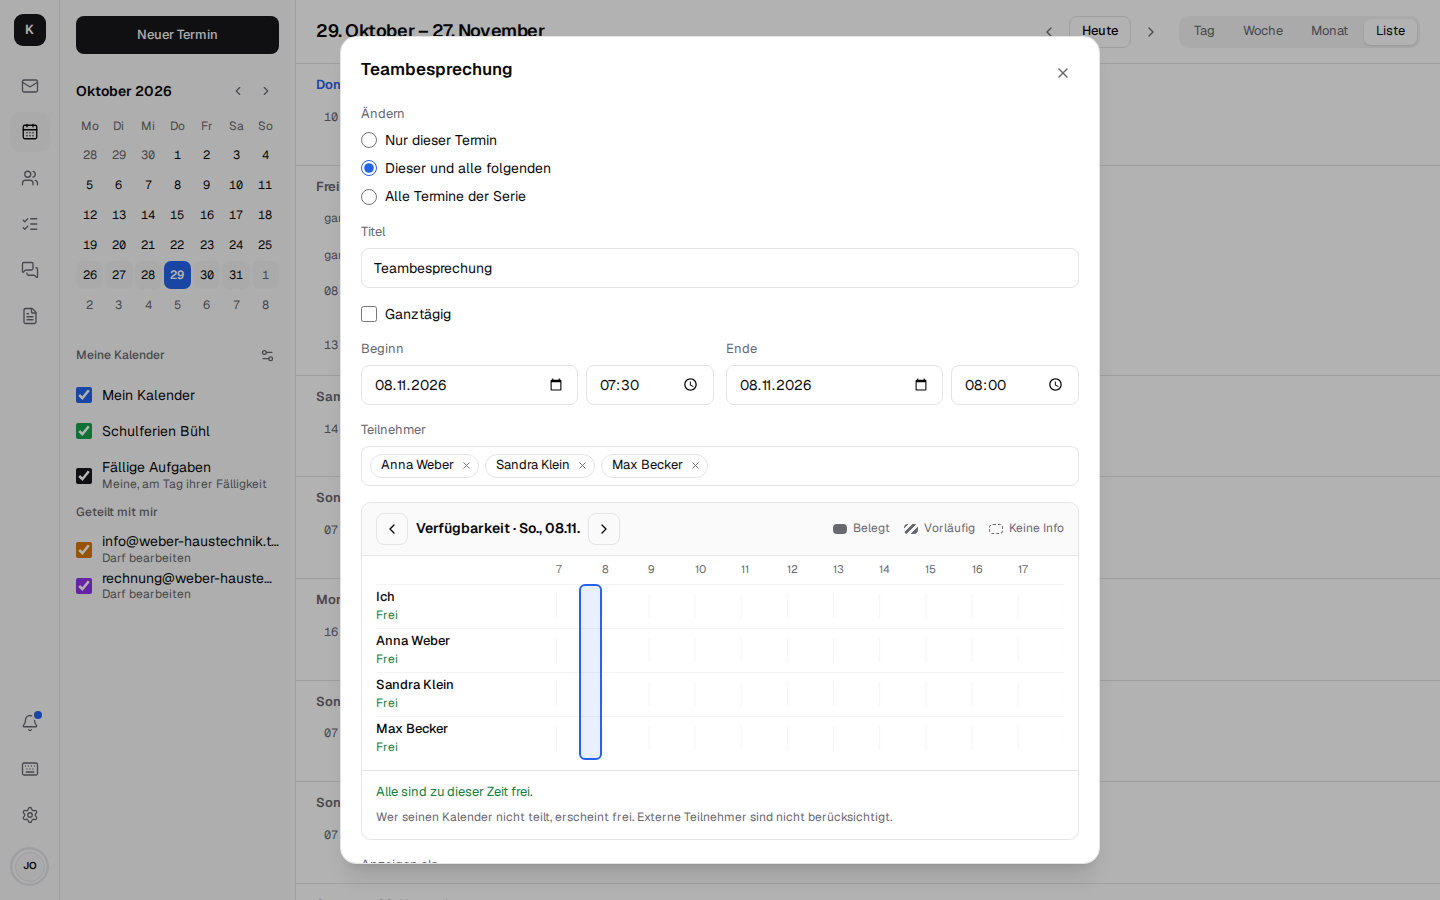Screen dimensions: 1440x900
Task: Open the documents icon in sidebar
Action: click(x=30, y=316)
